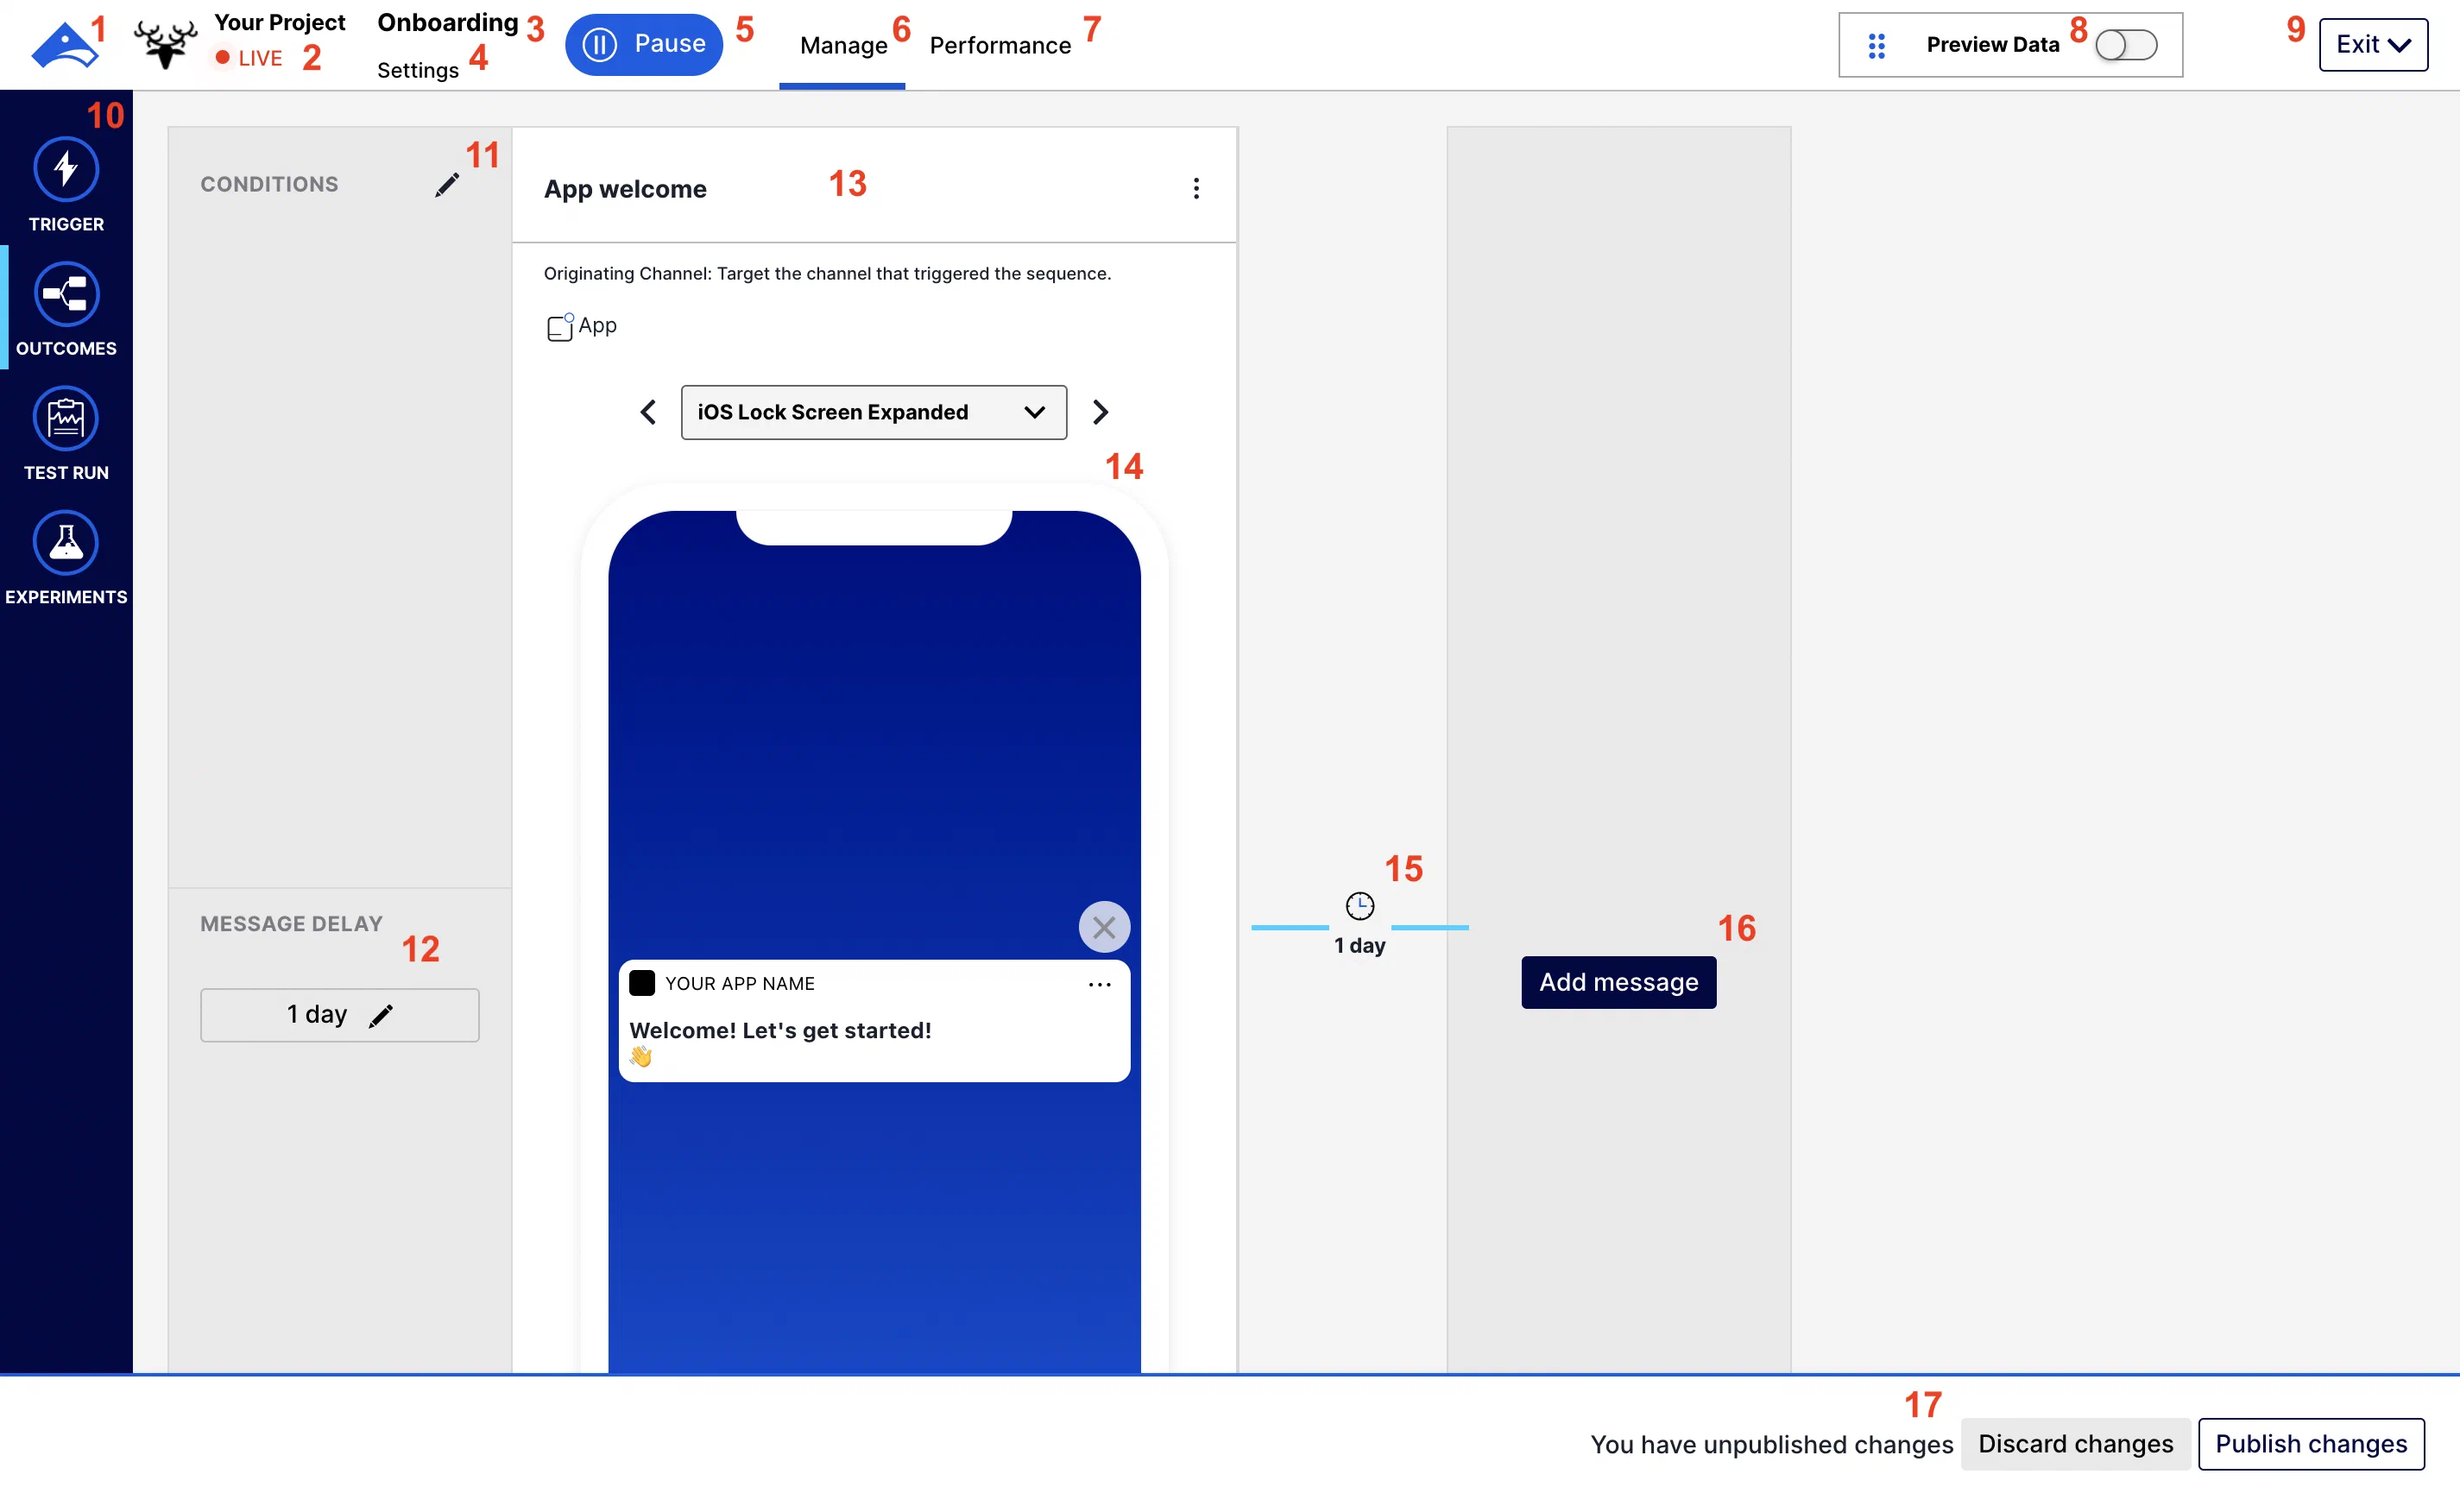Image resolution: width=2460 pixels, height=1512 pixels.
Task: Open the Outcomes section in sidebar
Action: coord(66,294)
